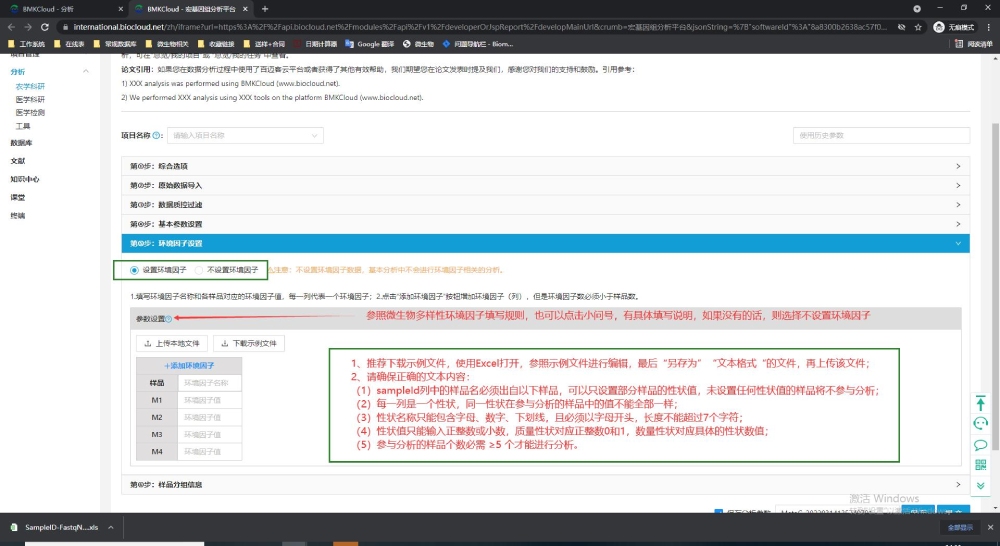Show the QR code icon
This screenshot has width=1000, height=546.
981,465
